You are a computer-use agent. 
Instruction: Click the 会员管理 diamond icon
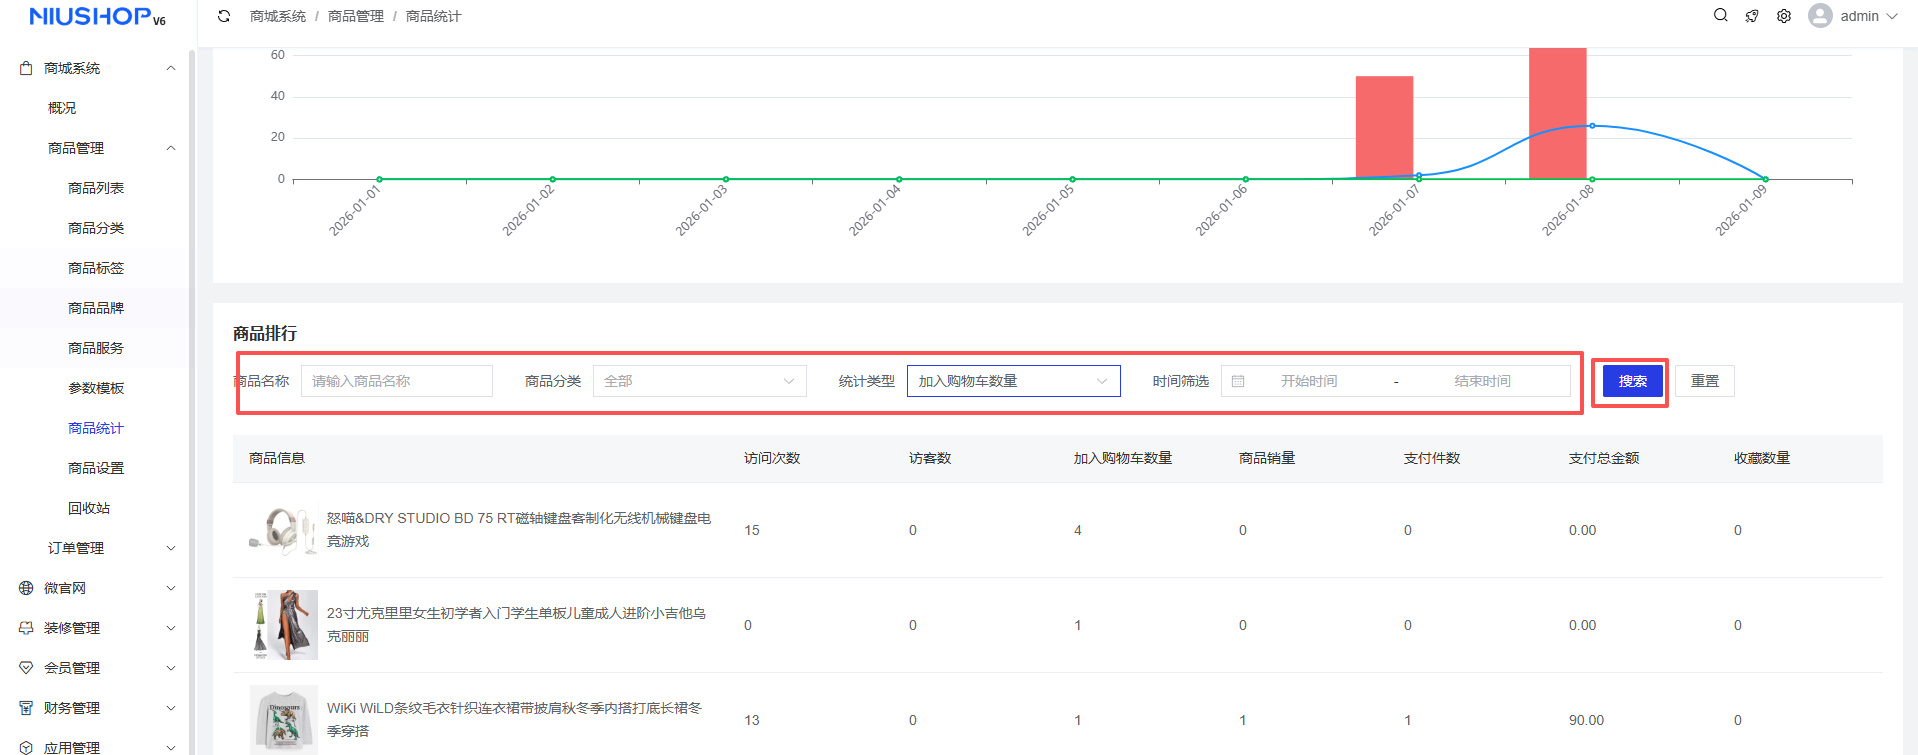click(26, 668)
